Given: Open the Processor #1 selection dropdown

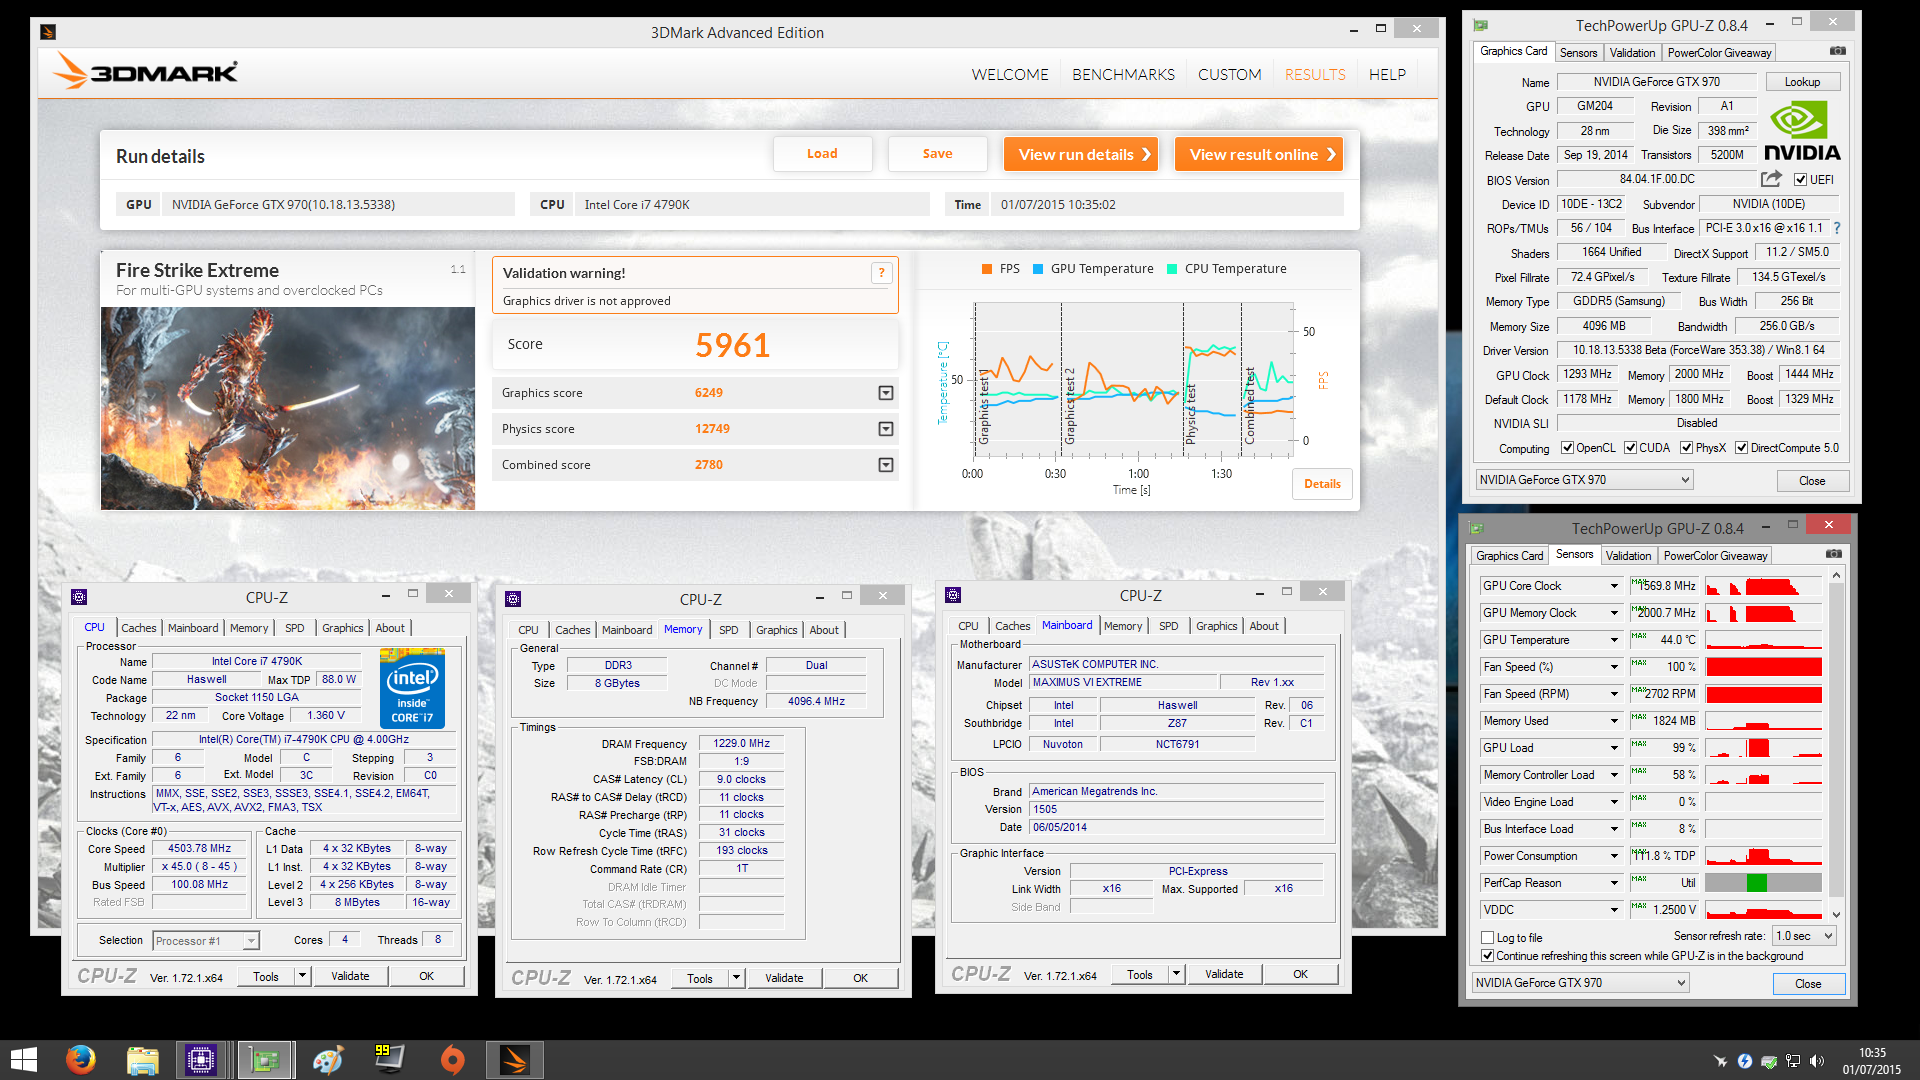Looking at the screenshot, I should [x=206, y=941].
